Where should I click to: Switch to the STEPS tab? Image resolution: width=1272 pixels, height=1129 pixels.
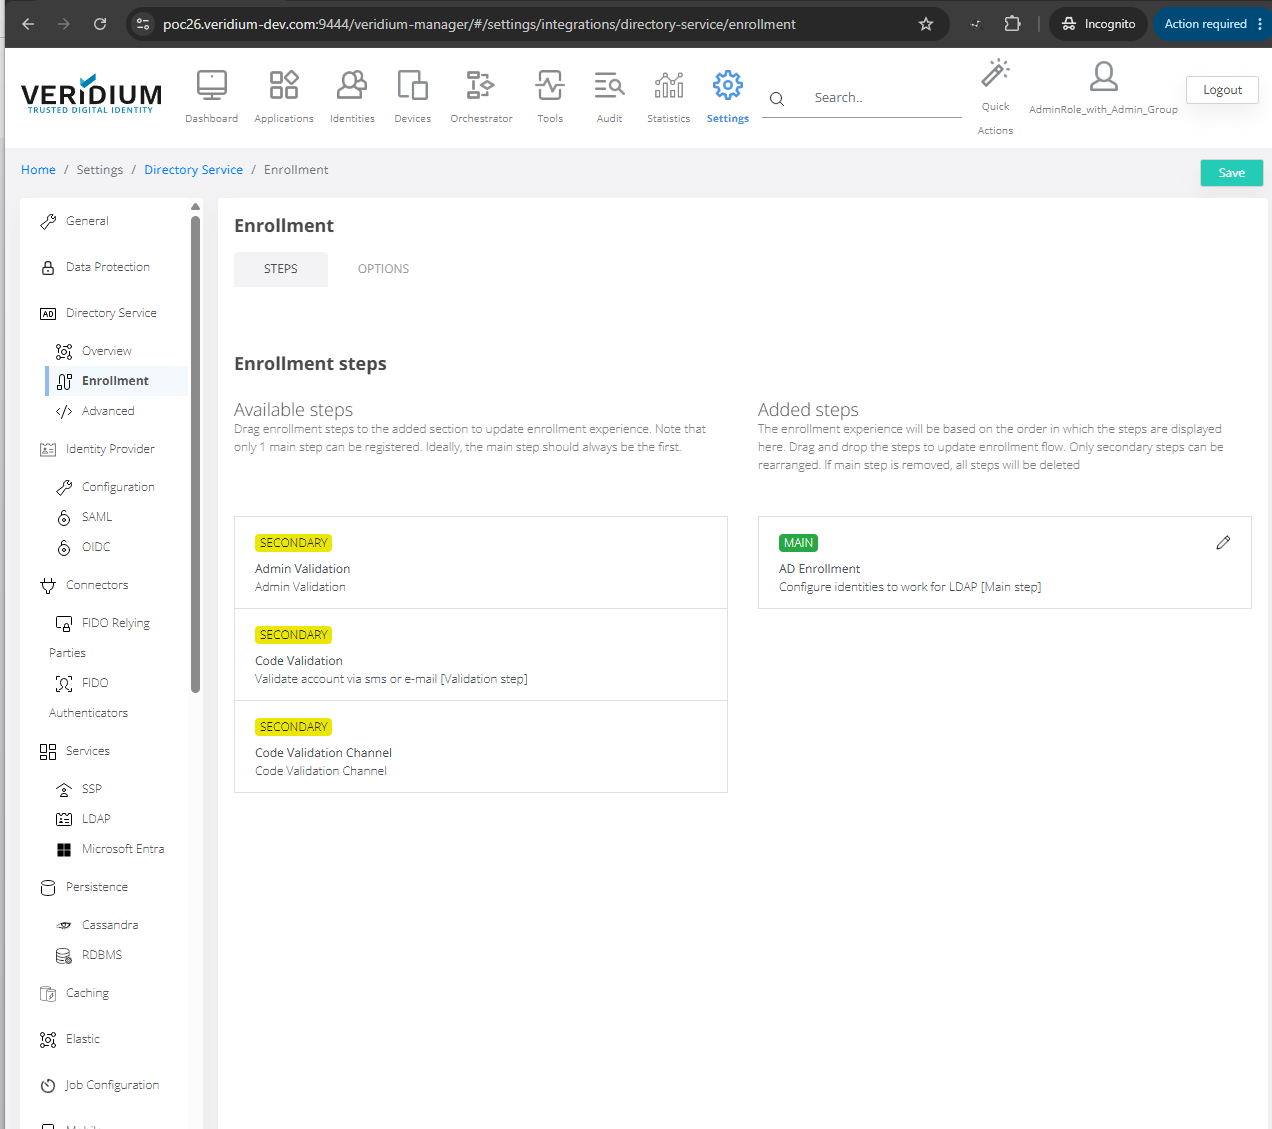(281, 269)
